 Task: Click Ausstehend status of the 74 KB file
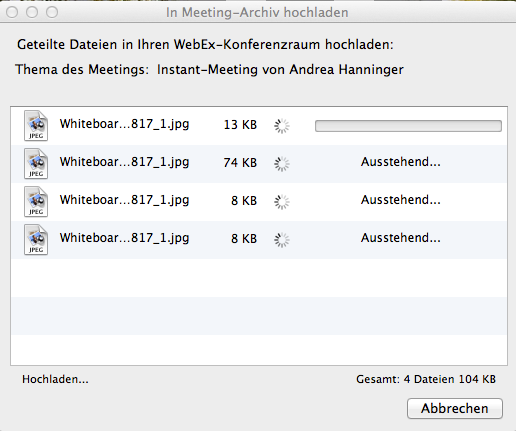[x=401, y=162]
